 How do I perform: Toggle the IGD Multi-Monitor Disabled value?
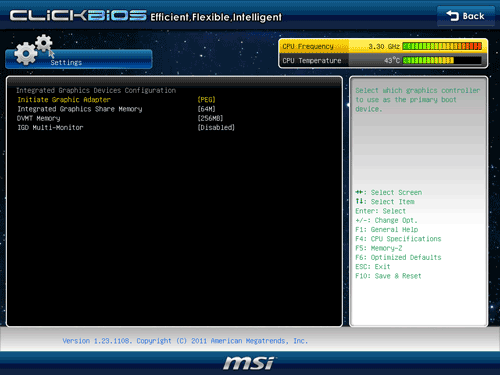(216, 128)
